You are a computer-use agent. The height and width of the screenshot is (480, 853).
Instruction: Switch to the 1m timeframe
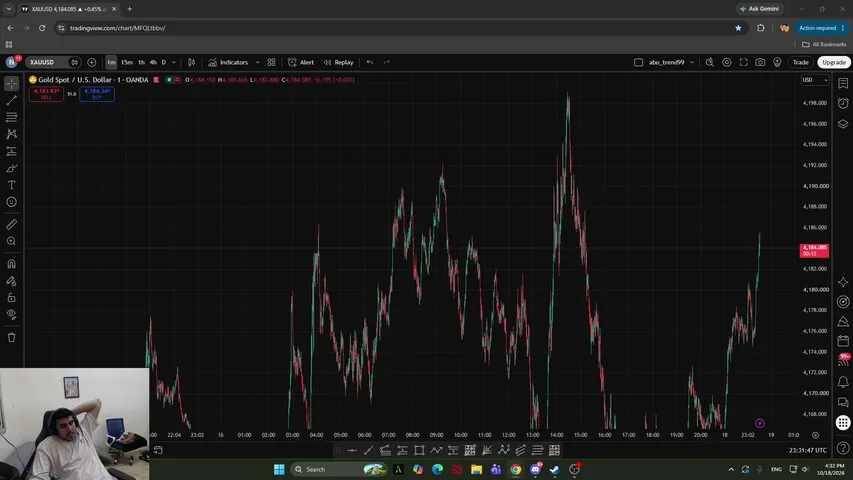[111, 62]
